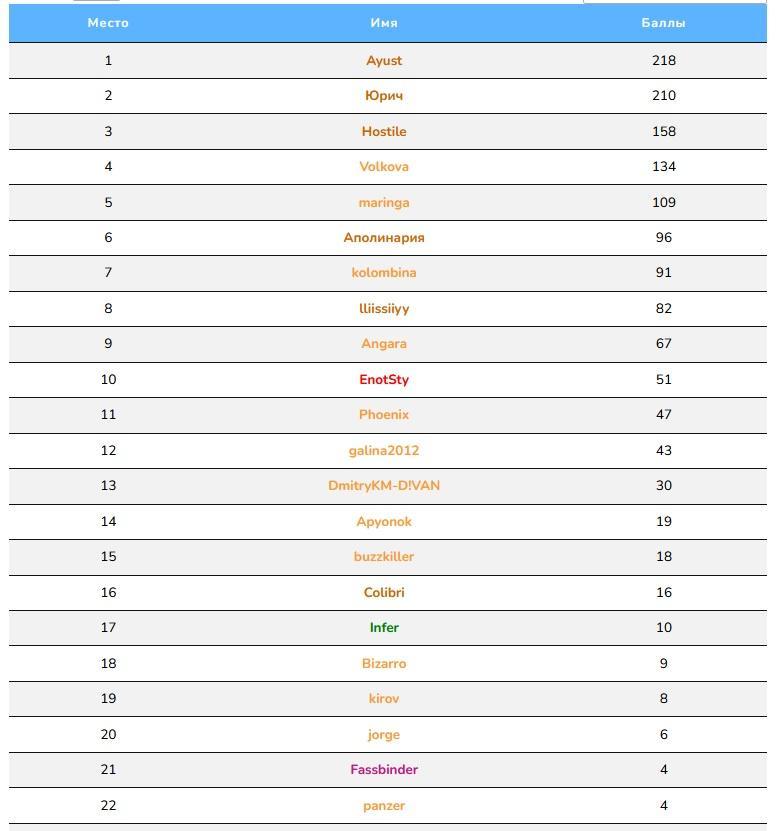Open the Phoenix profile link
The width and height of the screenshot is (779, 831).
[x=384, y=415]
